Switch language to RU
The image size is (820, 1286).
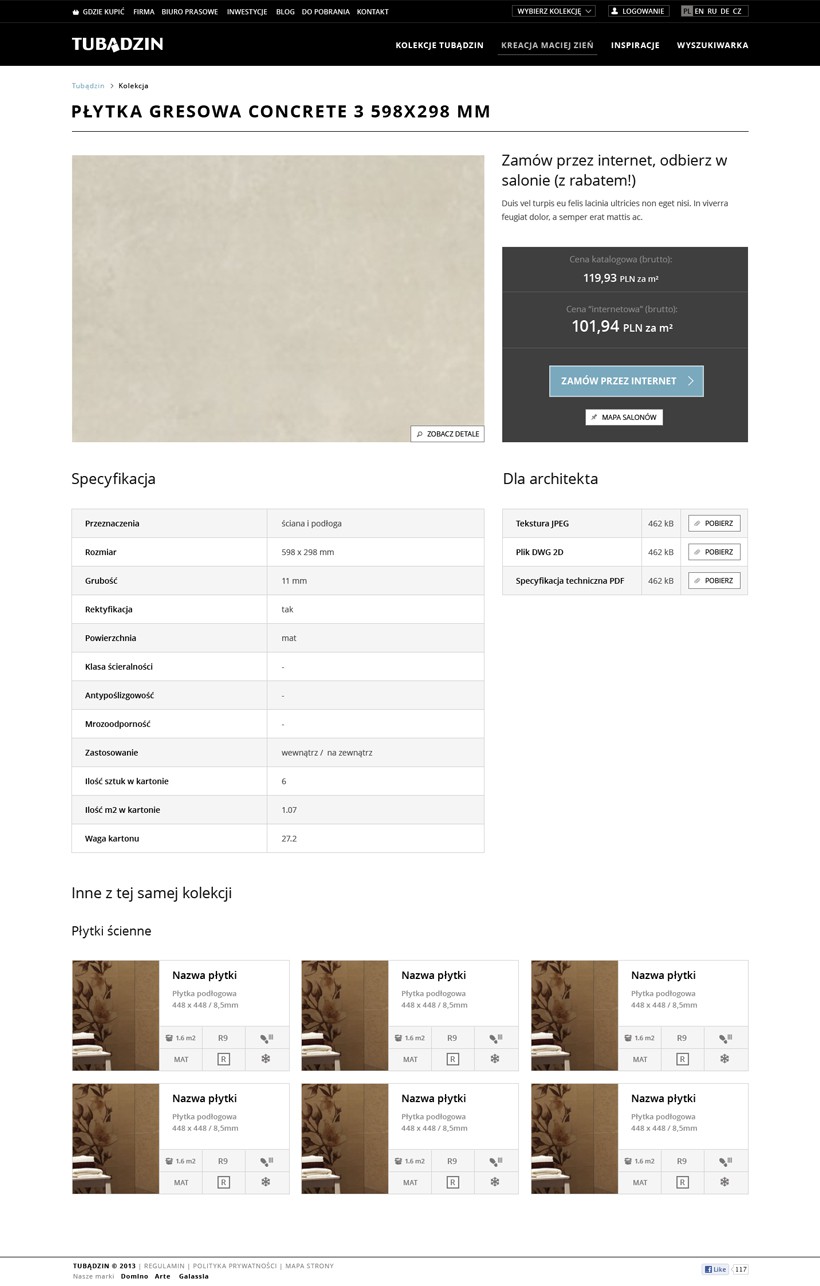click(x=712, y=11)
